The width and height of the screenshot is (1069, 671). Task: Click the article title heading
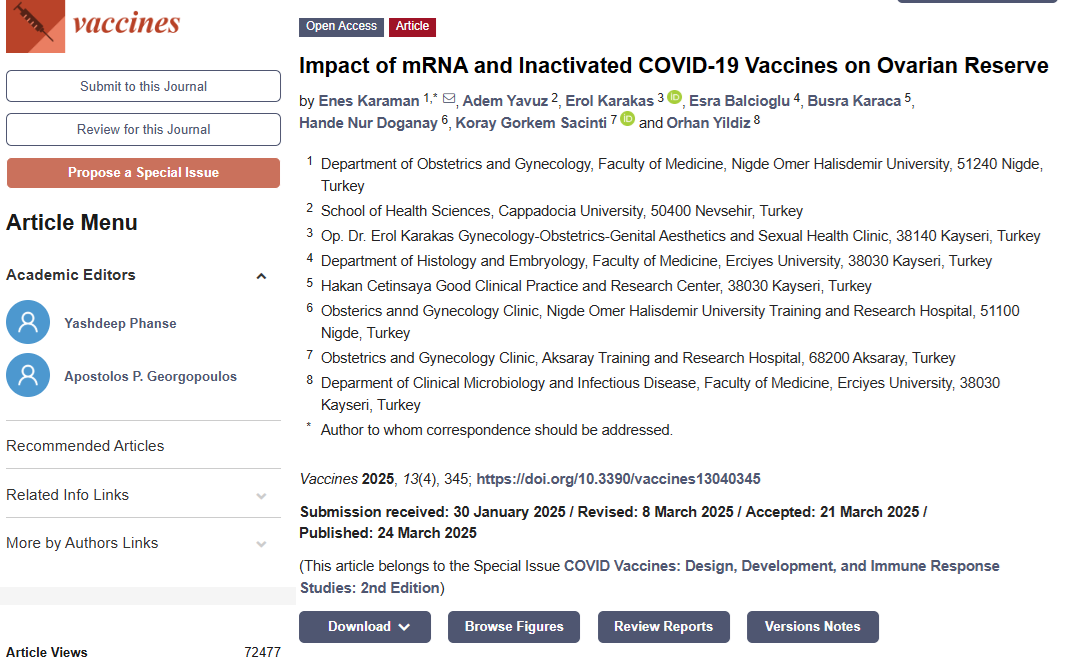[x=674, y=65]
